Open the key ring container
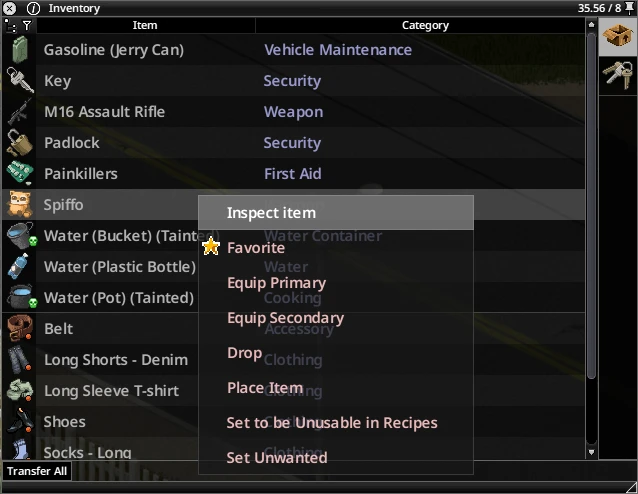Viewport: 638px width, 494px height. pos(617,74)
